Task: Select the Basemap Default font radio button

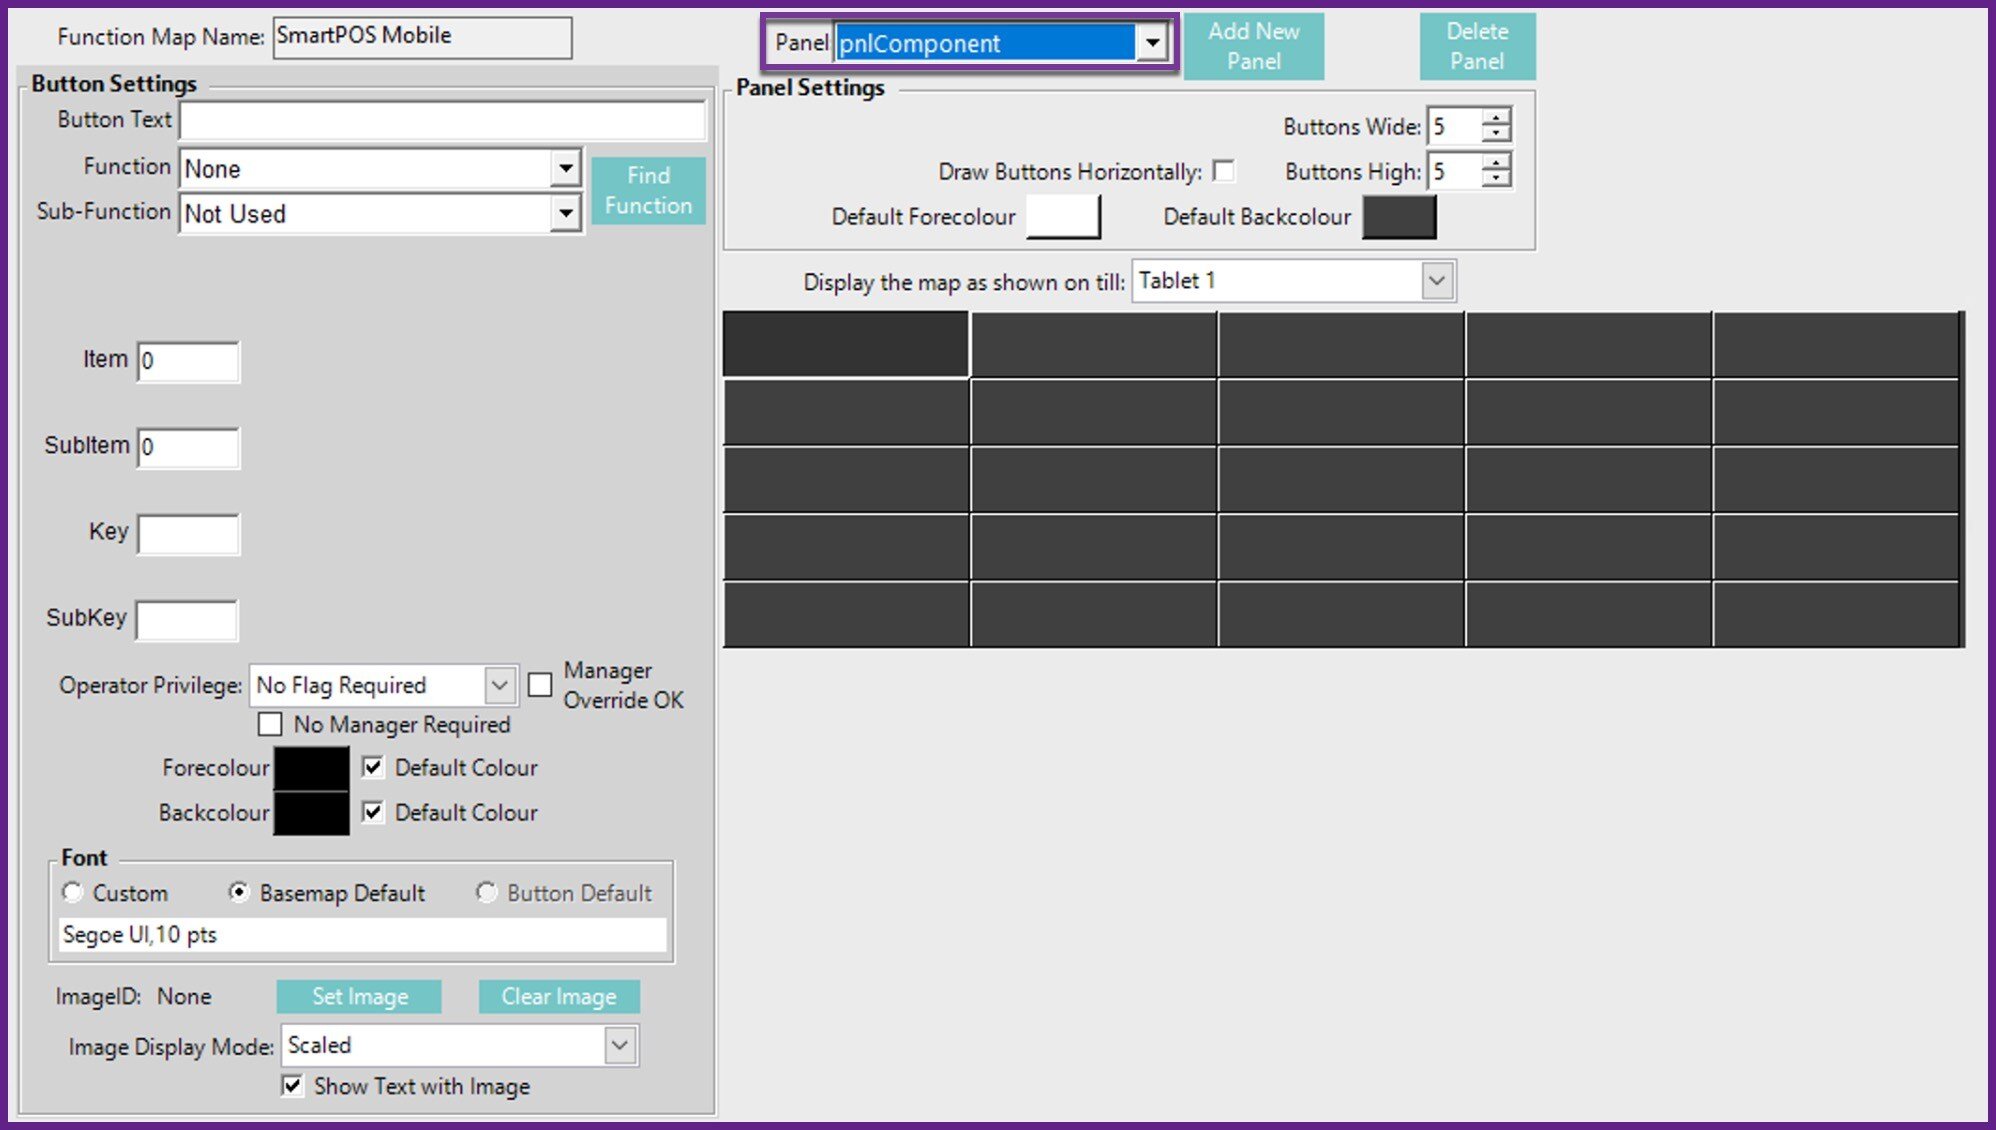Action: point(238,892)
